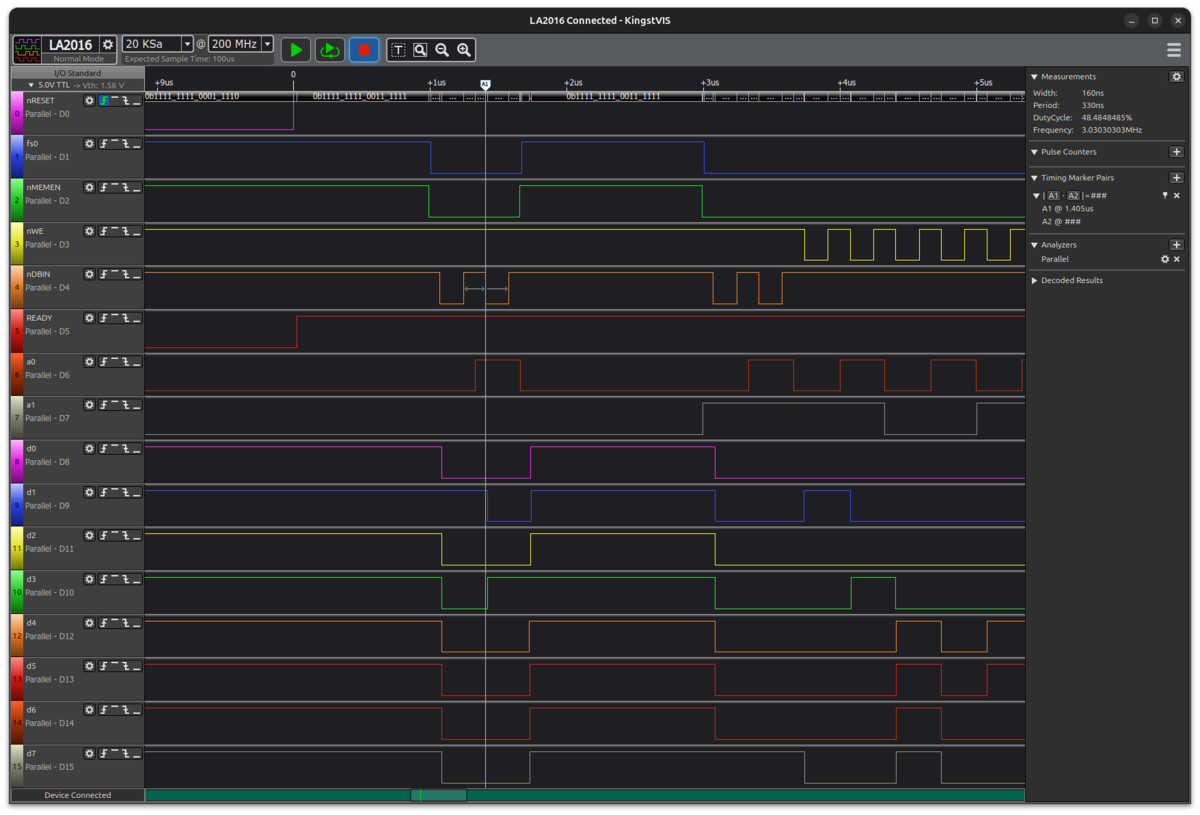Click the A1 @ 1.405us entry
Image resolution: width=1200 pixels, height=815 pixels.
[1068, 209]
